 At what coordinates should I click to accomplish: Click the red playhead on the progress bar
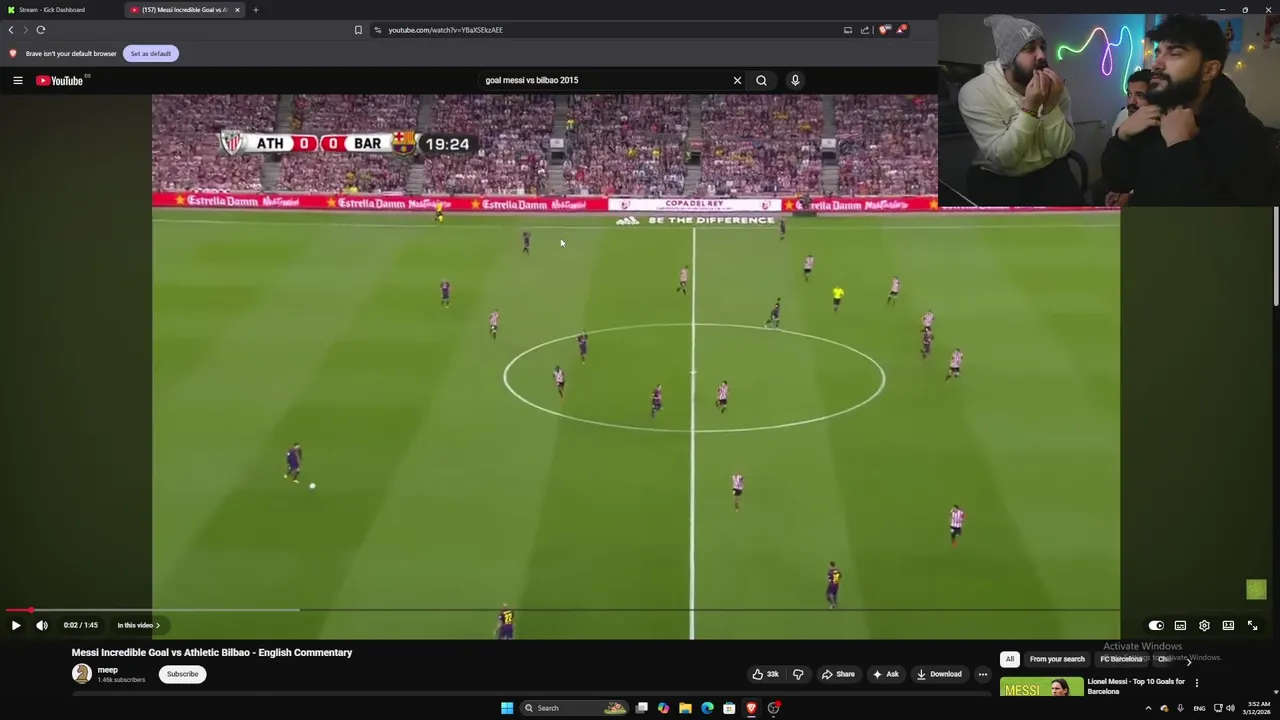coord(30,609)
